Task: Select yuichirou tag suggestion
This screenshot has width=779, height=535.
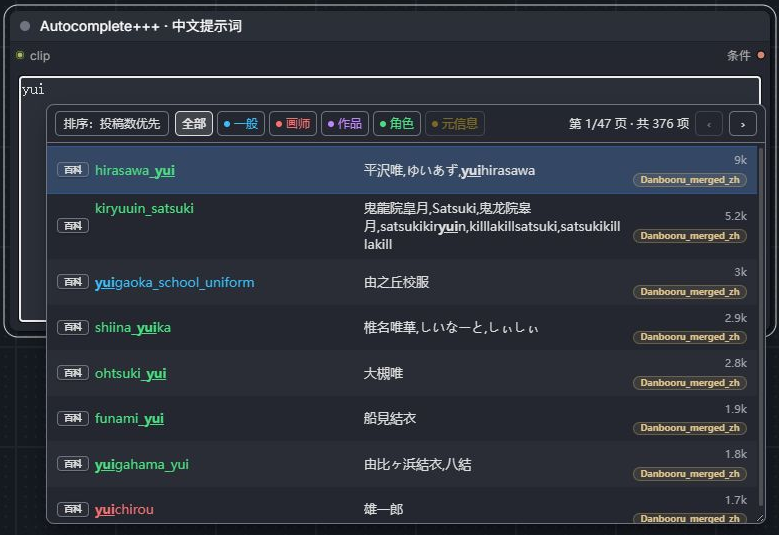Action: pyautogui.click(x=124, y=509)
